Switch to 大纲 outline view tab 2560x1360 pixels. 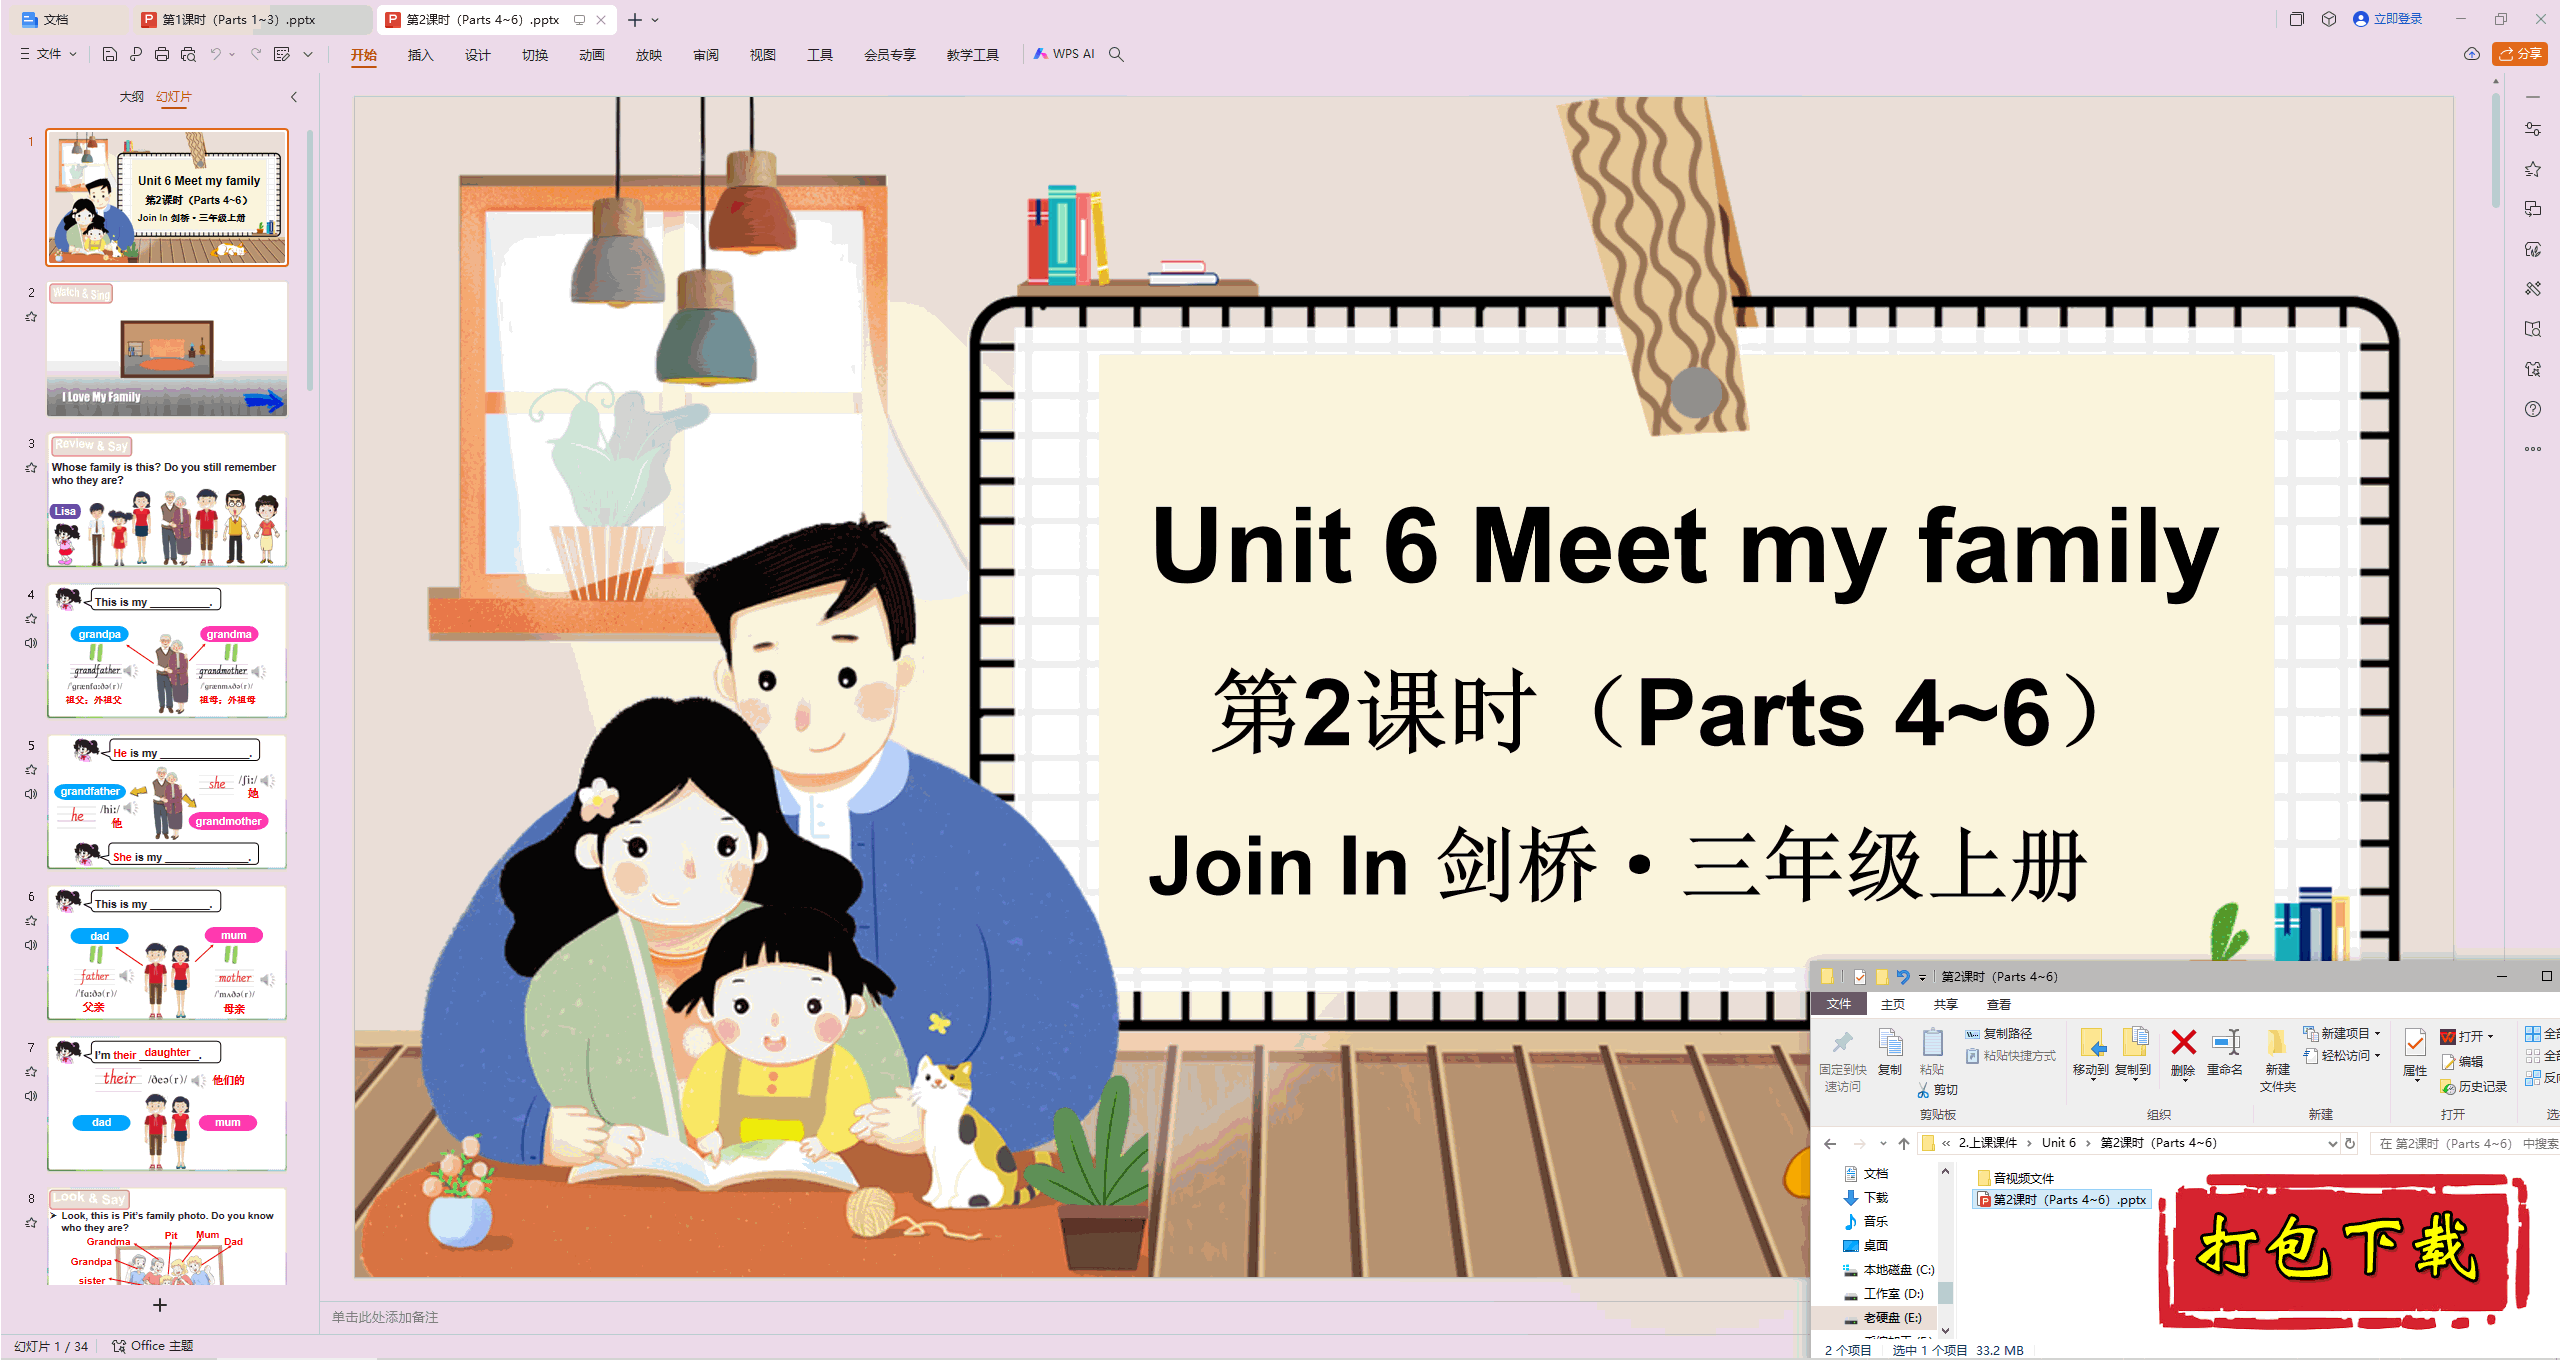coord(131,97)
